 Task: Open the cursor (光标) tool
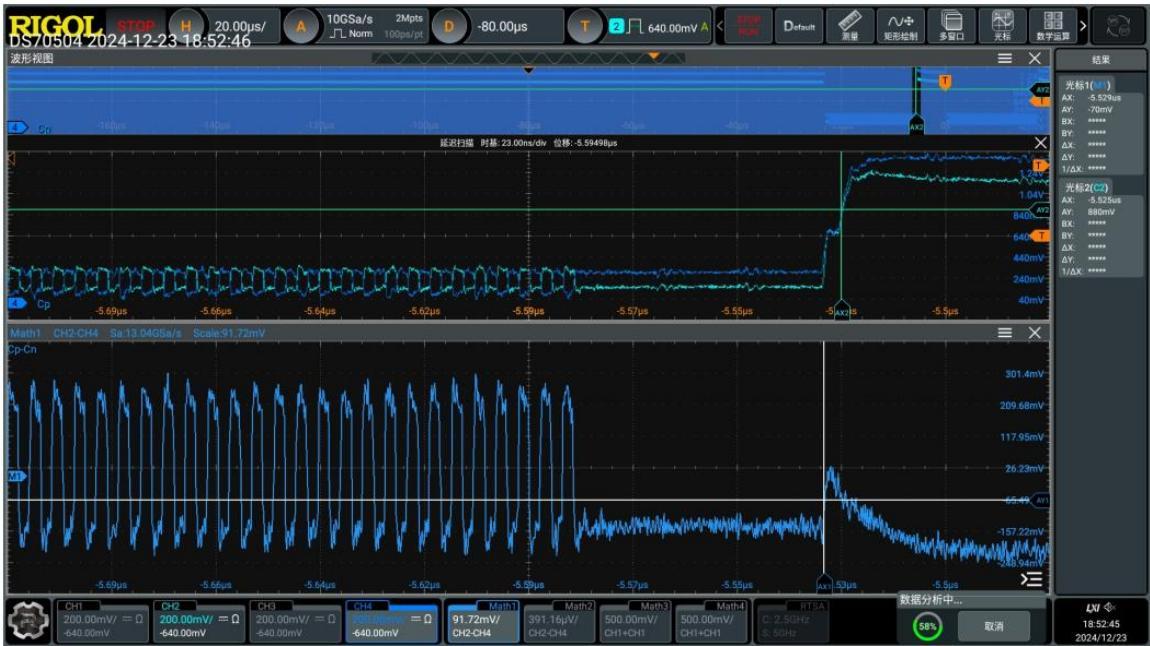coord(1003,26)
